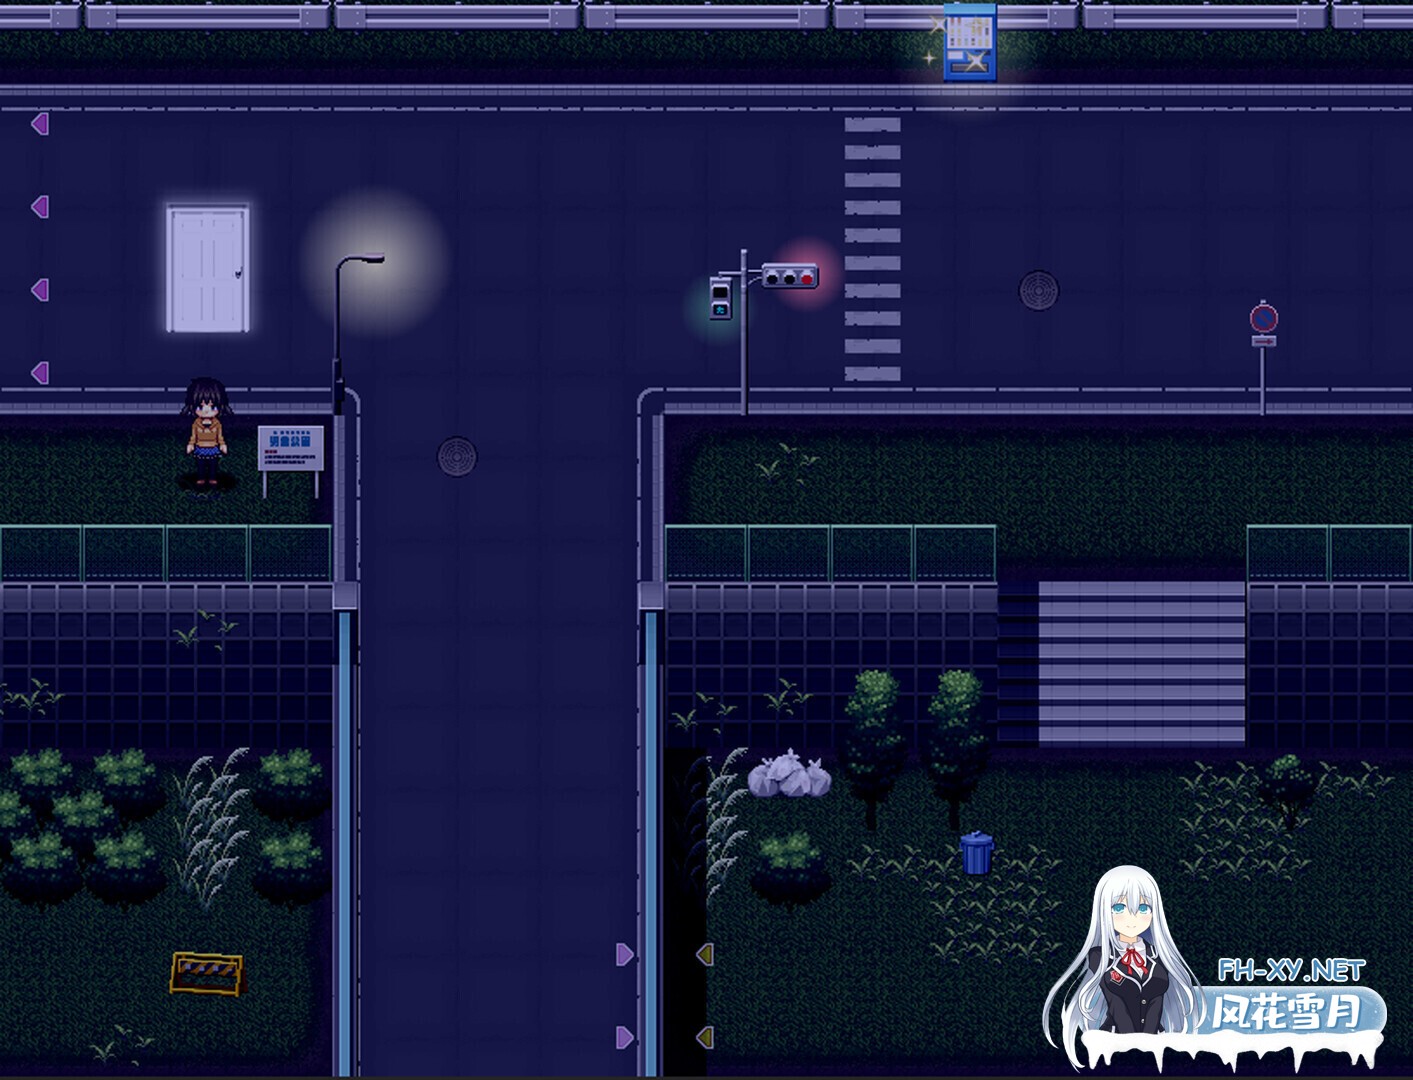1413x1080 pixels.
Task: Click the topmost purple left exit arrow
Action: click(x=40, y=123)
